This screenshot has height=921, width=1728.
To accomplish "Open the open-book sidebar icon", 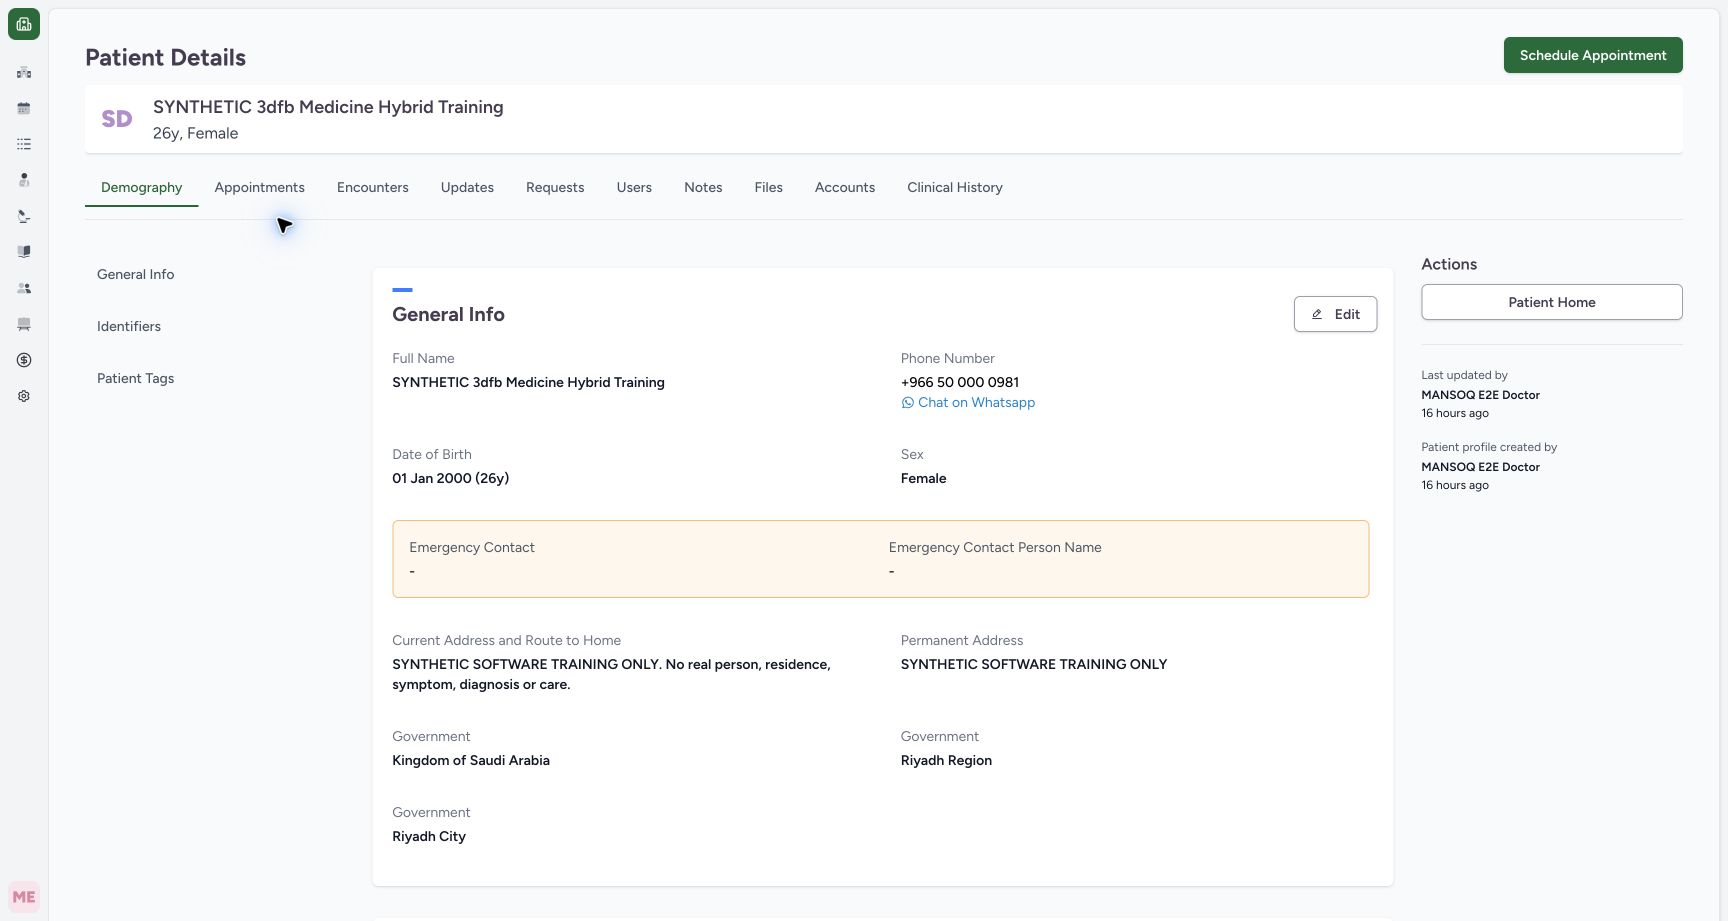I will pyautogui.click(x=24, y=252).
